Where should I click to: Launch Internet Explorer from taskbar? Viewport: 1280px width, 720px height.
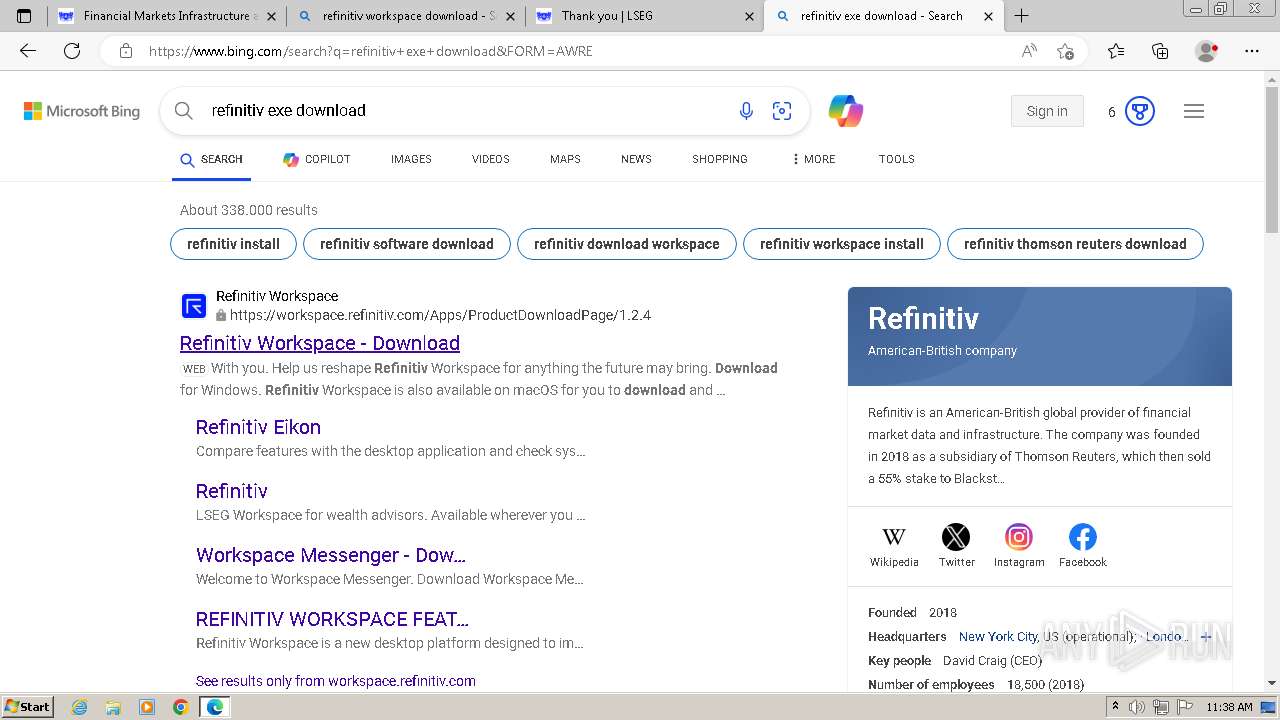pos(80,707)
